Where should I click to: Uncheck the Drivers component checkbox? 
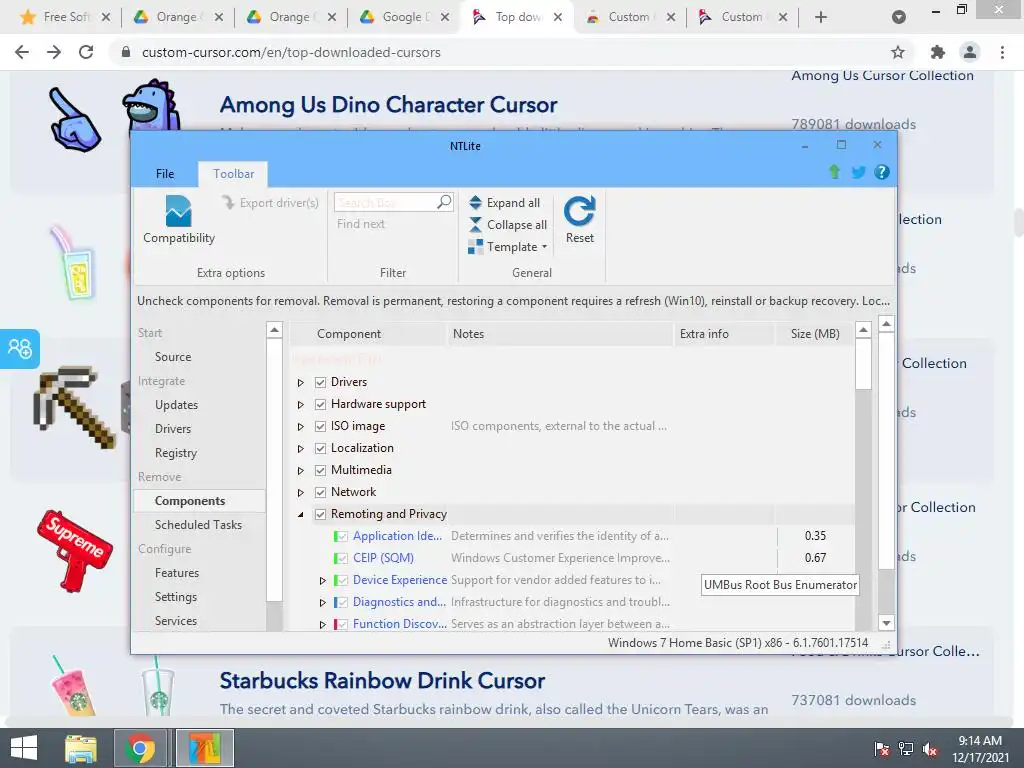point(321,382)
